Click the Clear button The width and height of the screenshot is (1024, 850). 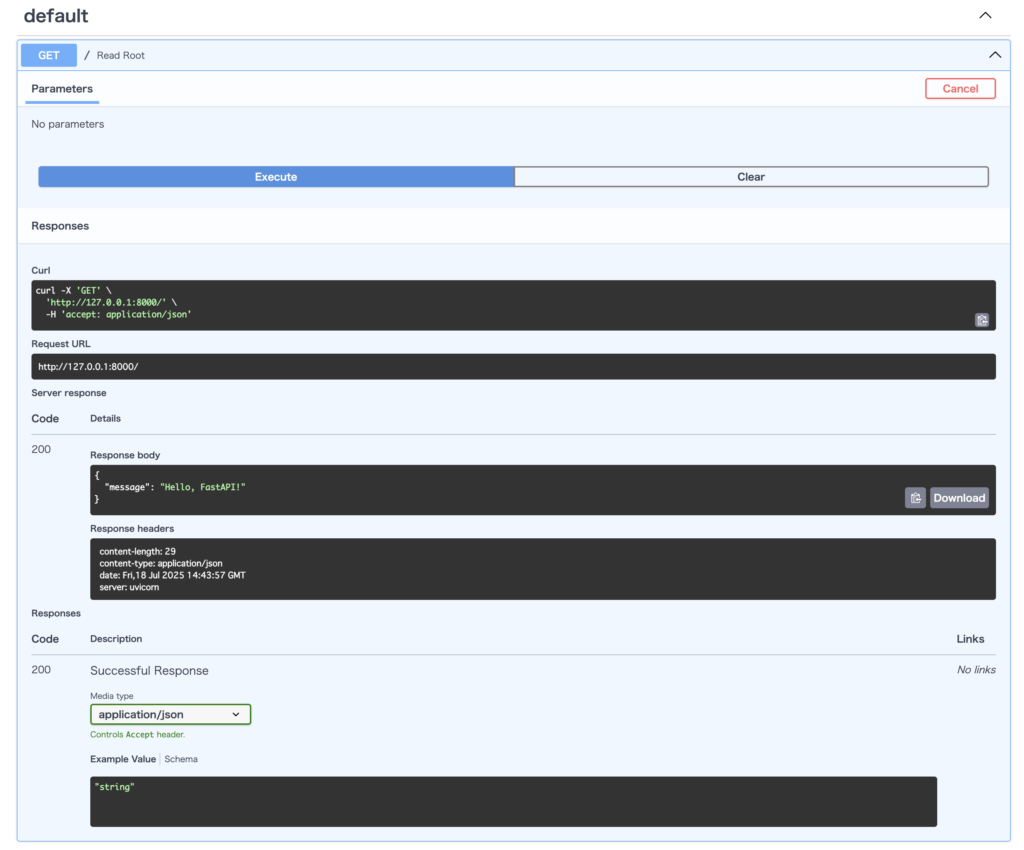tap(751, 177)
